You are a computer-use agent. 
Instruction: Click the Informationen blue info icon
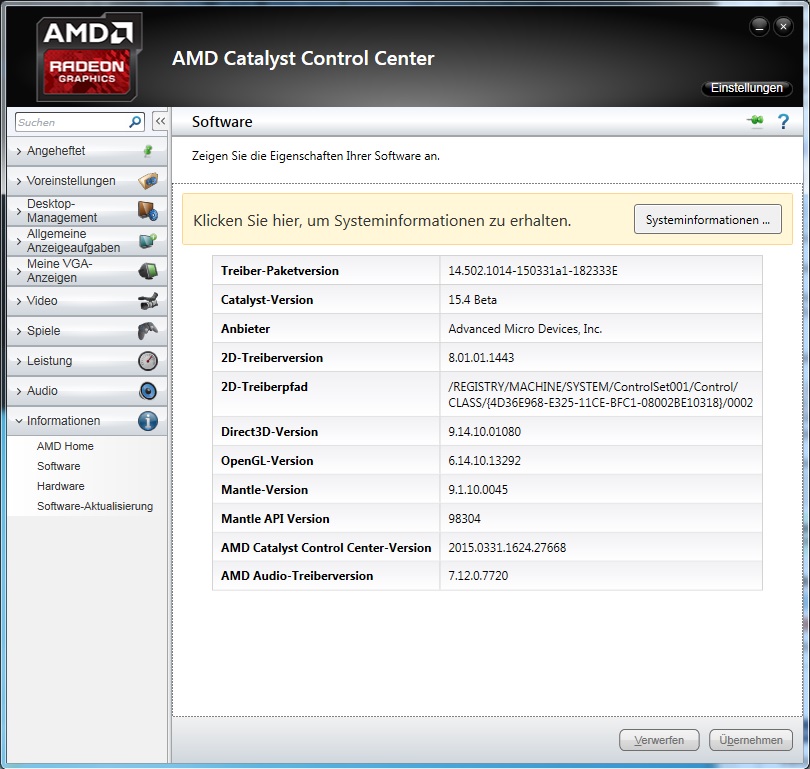[x=148, y=421]
